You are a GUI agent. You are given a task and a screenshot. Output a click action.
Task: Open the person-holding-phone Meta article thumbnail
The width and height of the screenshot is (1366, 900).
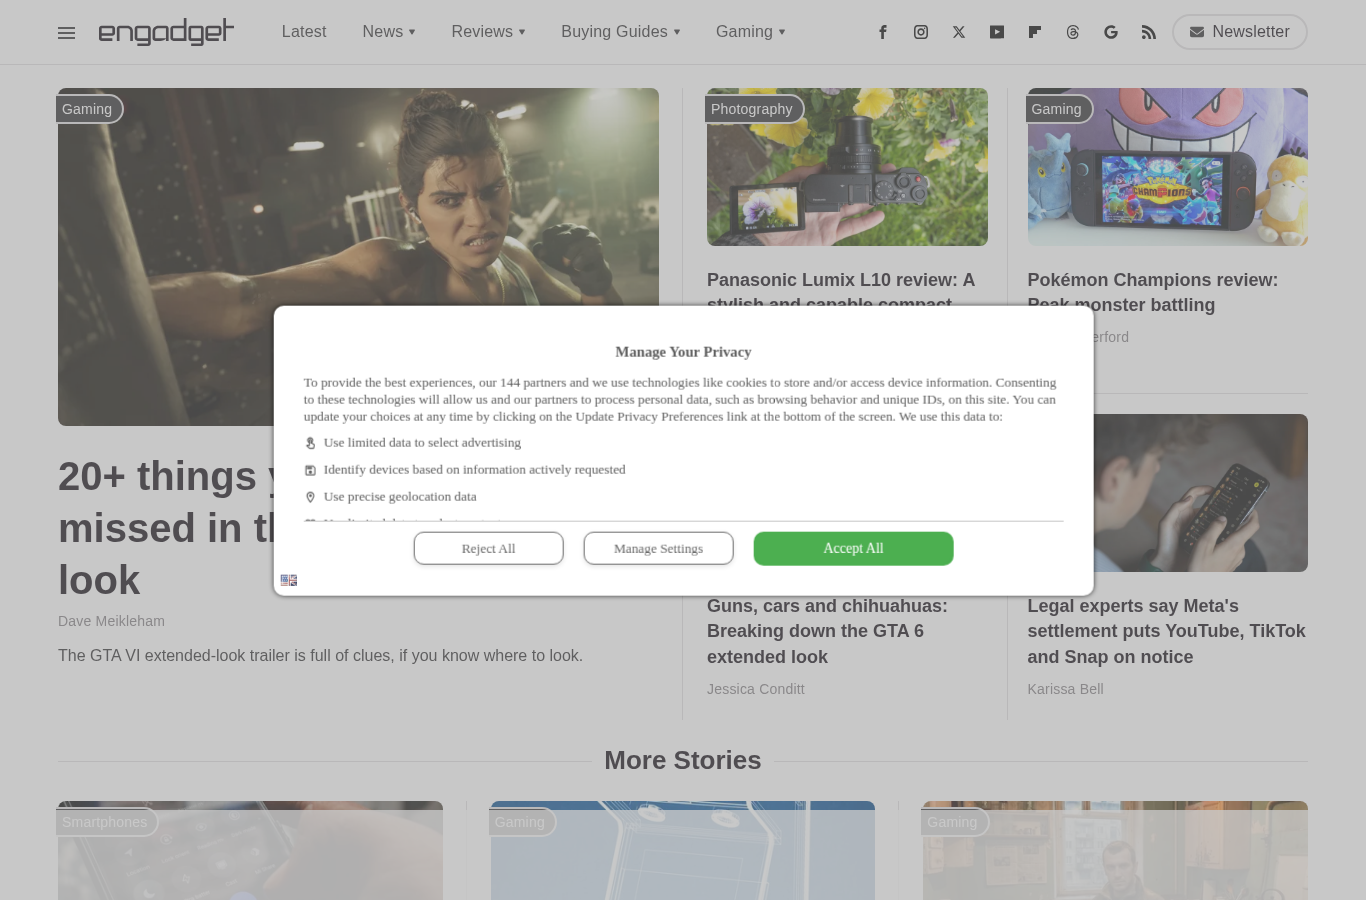coord(1200,493)
